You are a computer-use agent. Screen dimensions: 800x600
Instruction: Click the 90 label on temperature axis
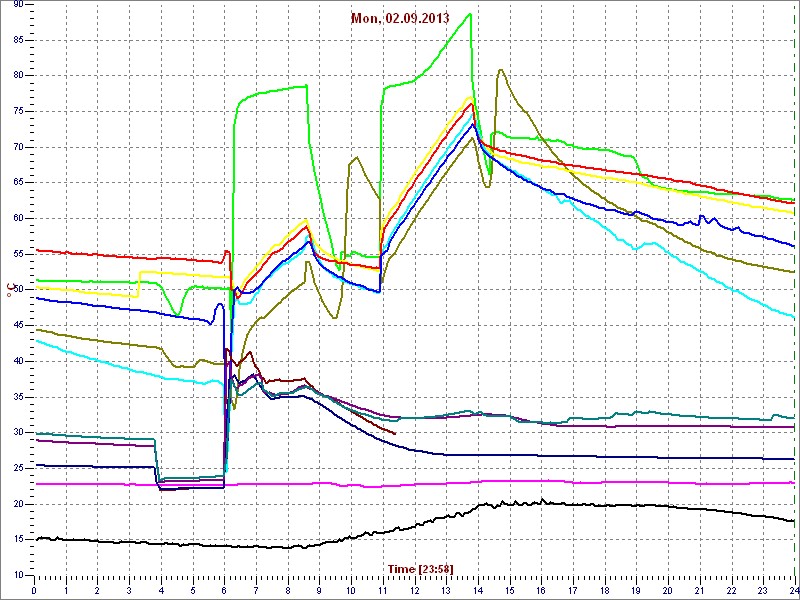[x=17, y=5]
